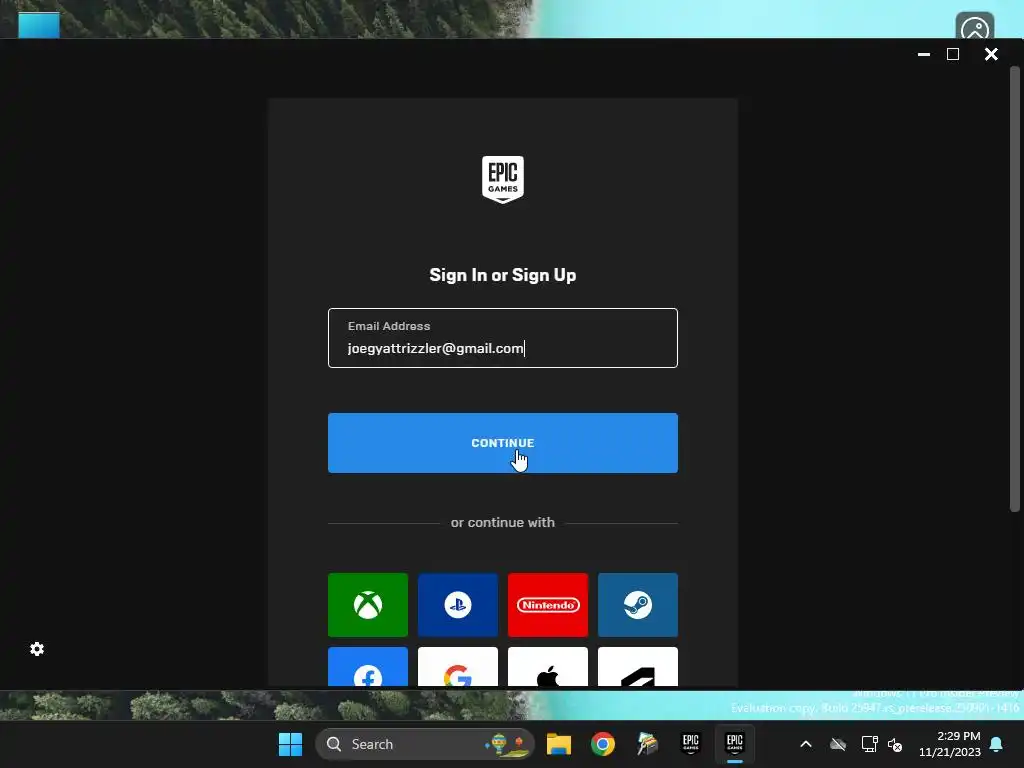Click the Epic Games shield logo
The width and height of the screenshot is (1024, 768).
[503, 180]
